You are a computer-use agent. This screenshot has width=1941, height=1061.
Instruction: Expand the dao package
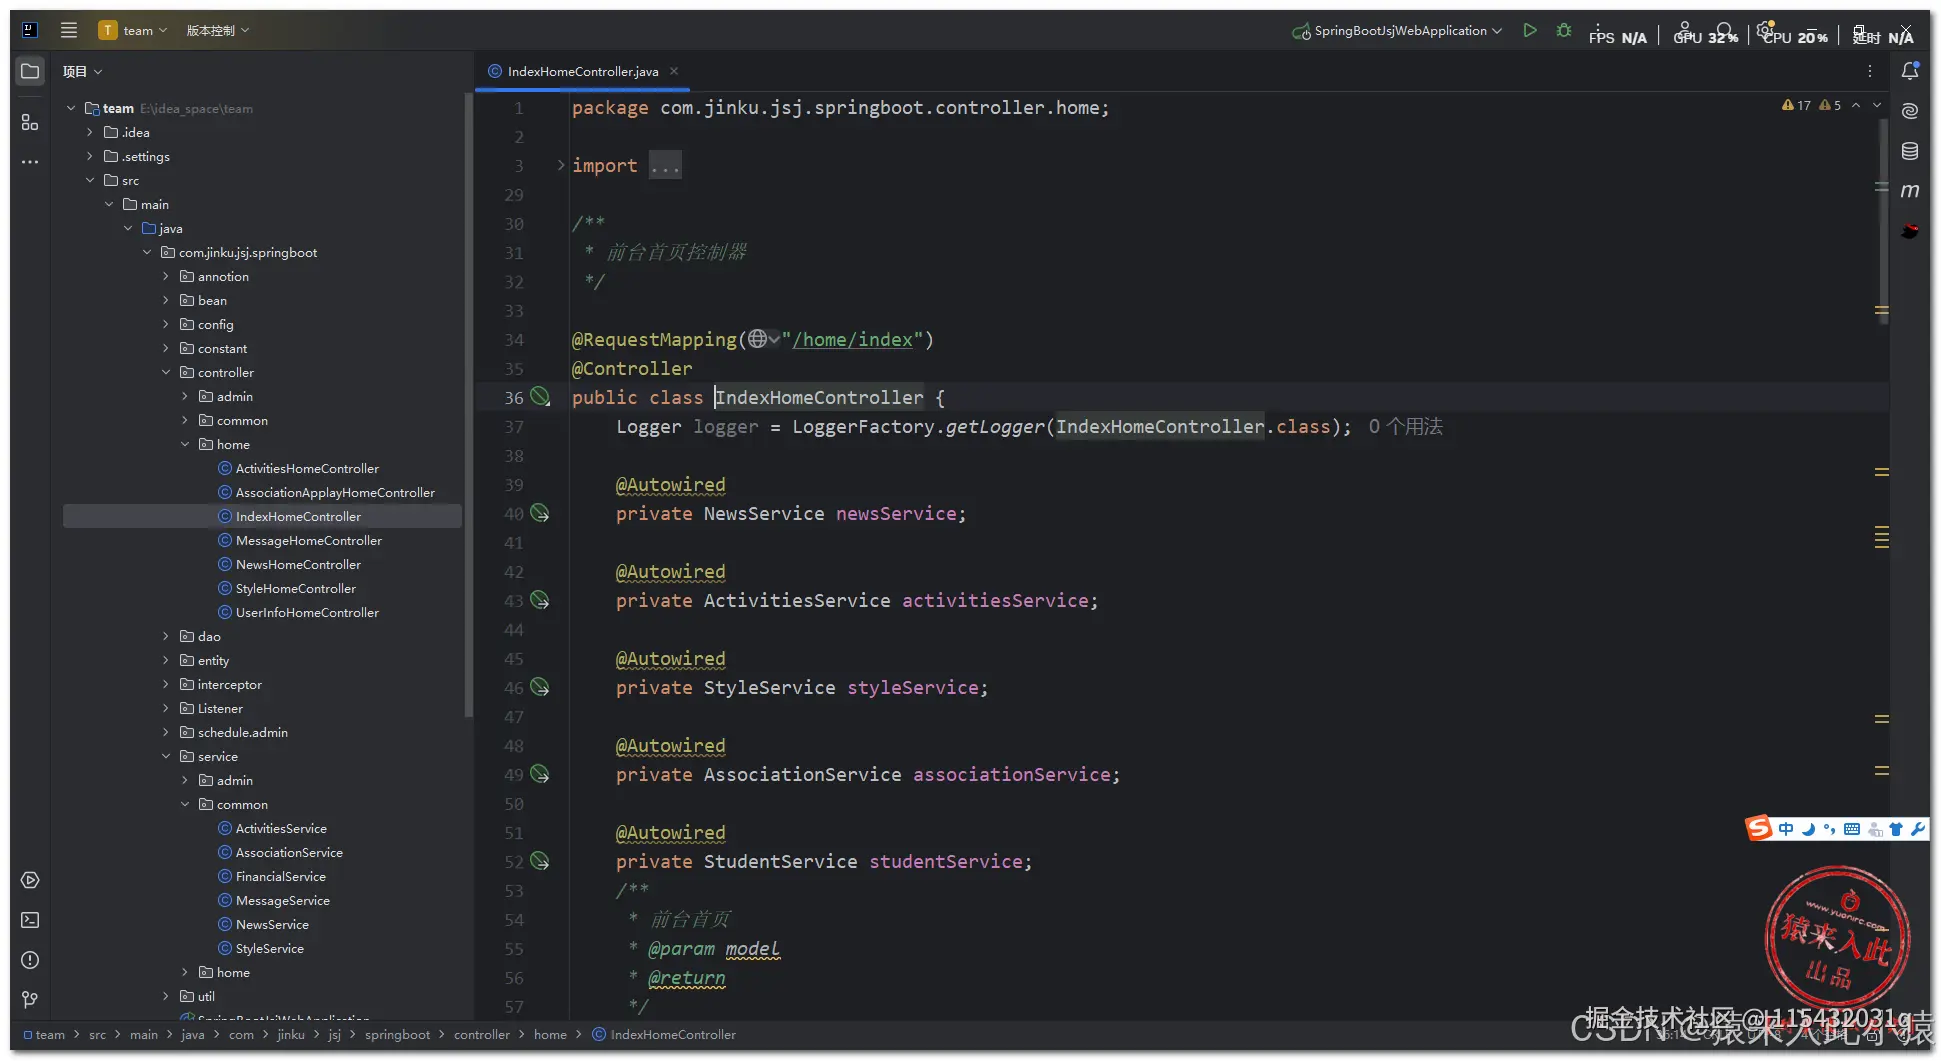tap(166, 636)
